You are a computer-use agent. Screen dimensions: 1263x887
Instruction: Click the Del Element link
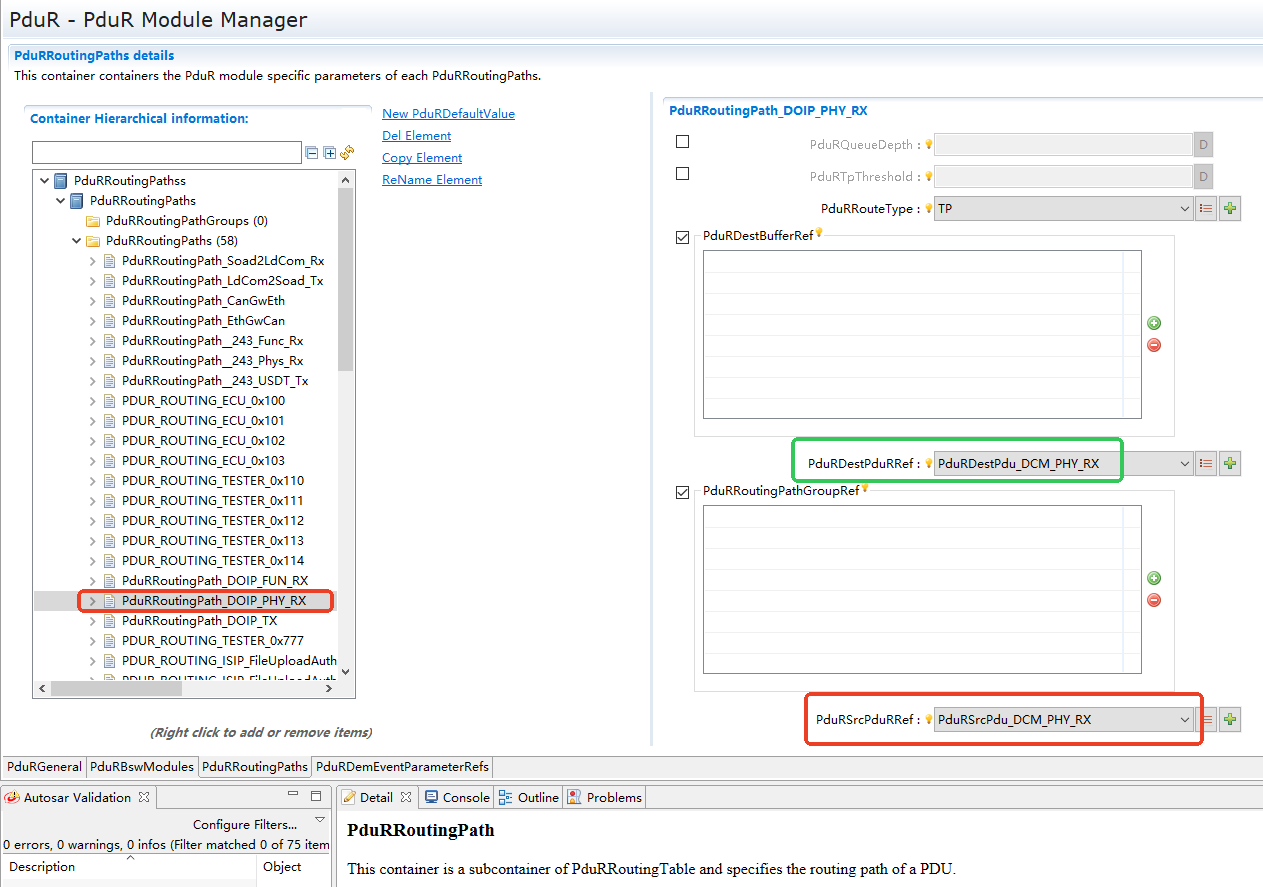coord(416,136)
